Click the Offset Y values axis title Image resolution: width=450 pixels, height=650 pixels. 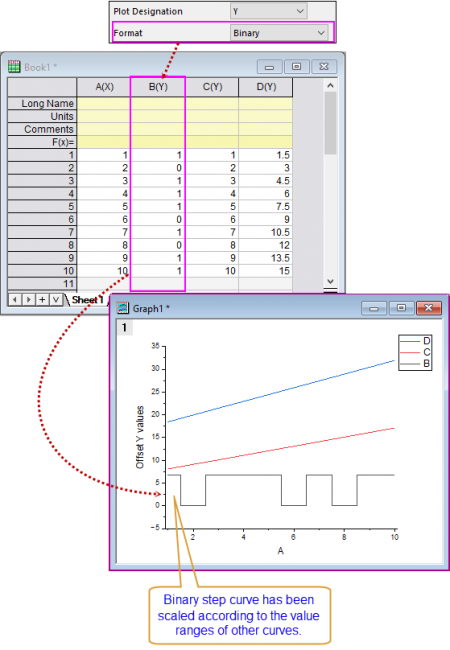140,437
